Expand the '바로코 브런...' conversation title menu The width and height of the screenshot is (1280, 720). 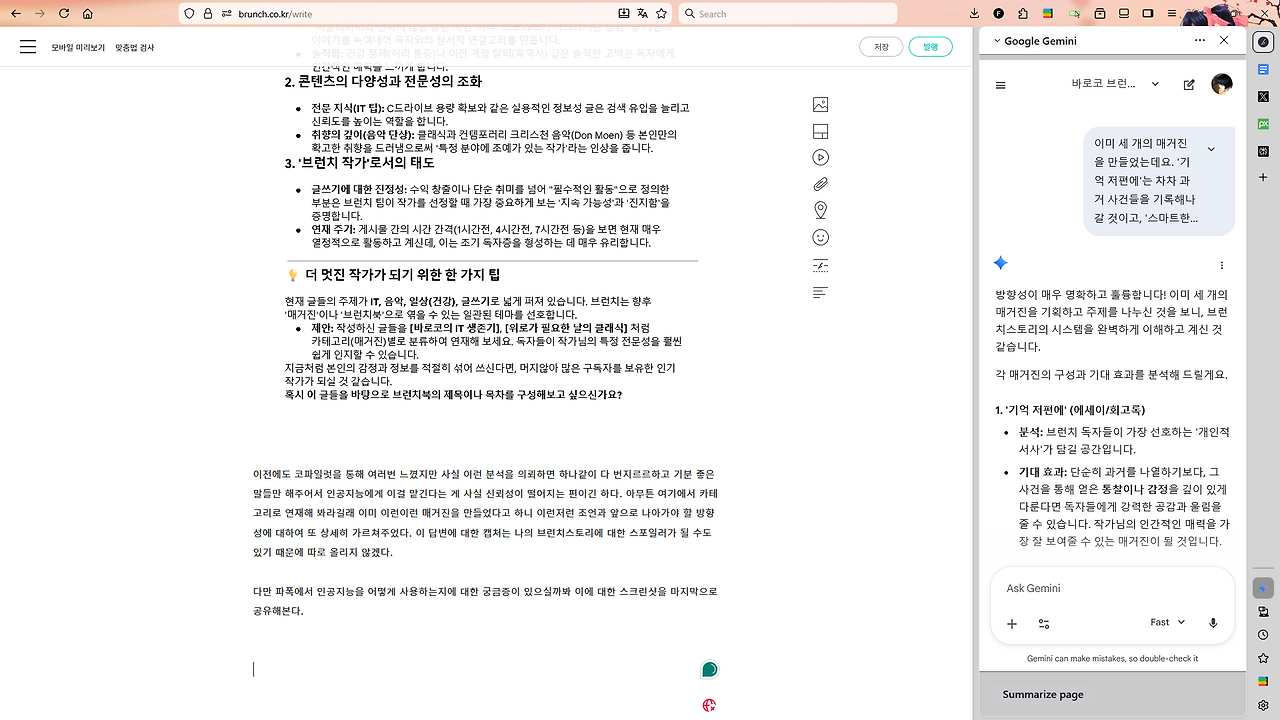point(1155,84)
